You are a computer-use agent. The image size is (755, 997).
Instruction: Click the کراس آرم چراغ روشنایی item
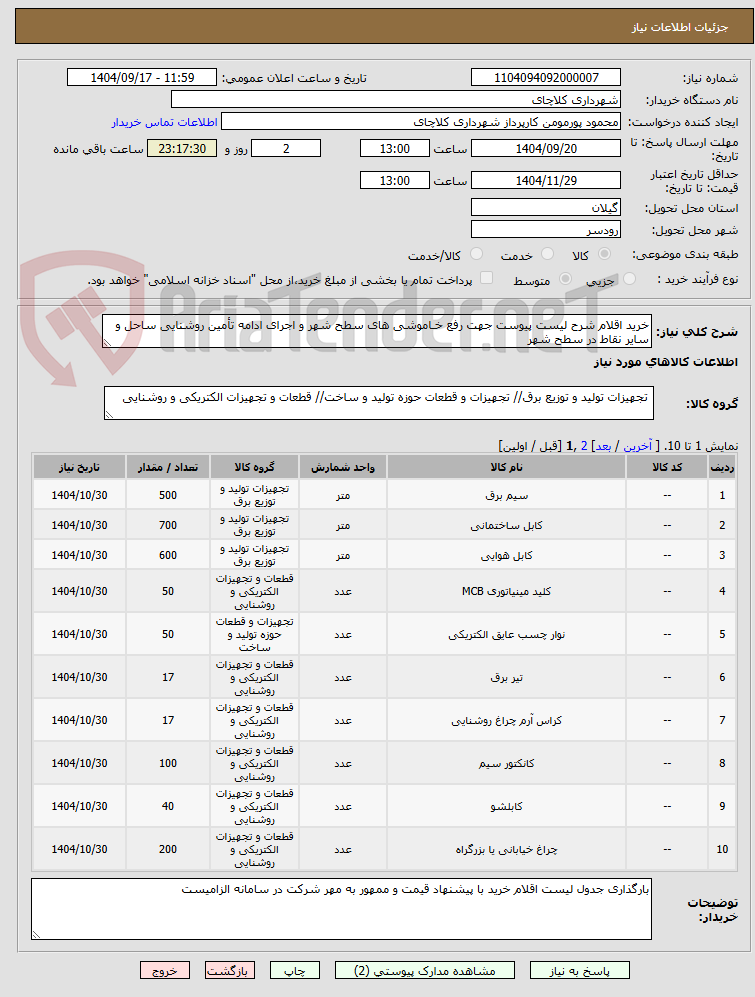coord(506,720)
